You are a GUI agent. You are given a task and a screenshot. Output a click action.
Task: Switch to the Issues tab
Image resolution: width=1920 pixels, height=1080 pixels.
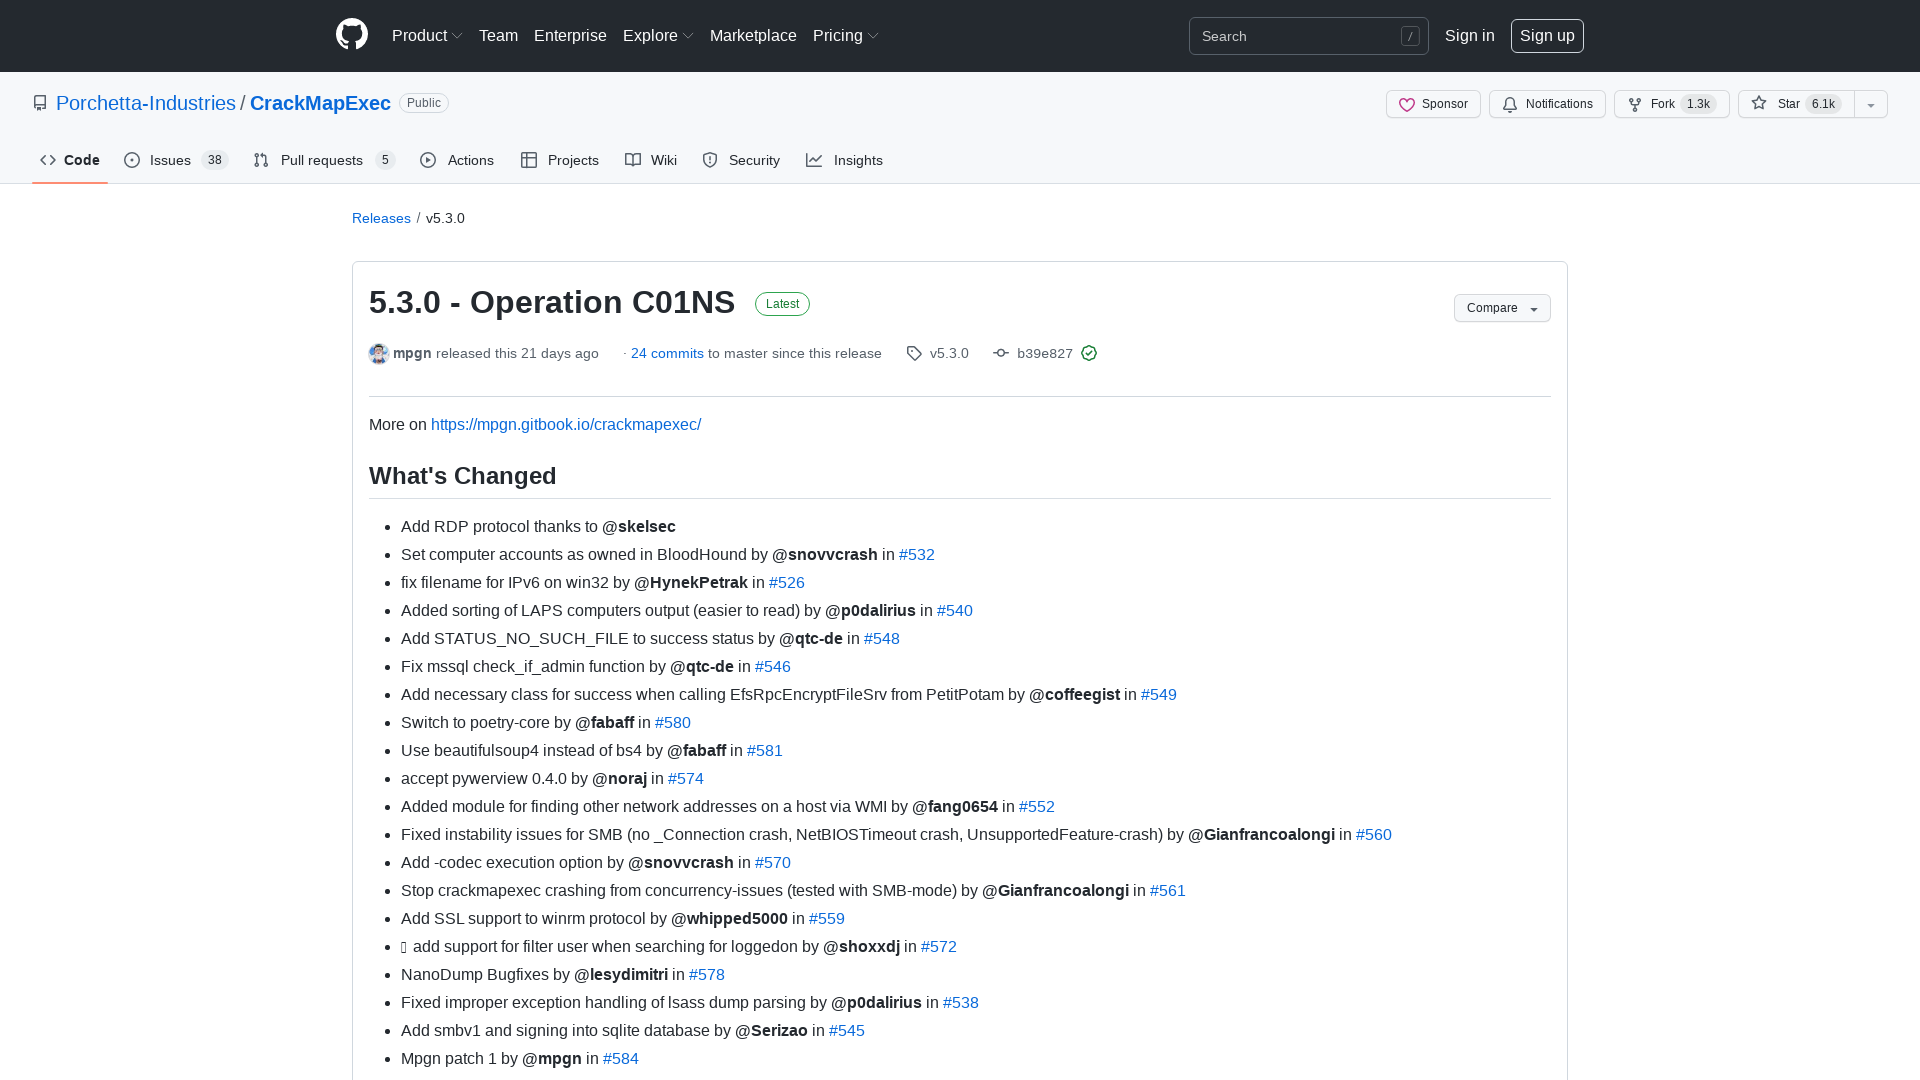(170, 160)
